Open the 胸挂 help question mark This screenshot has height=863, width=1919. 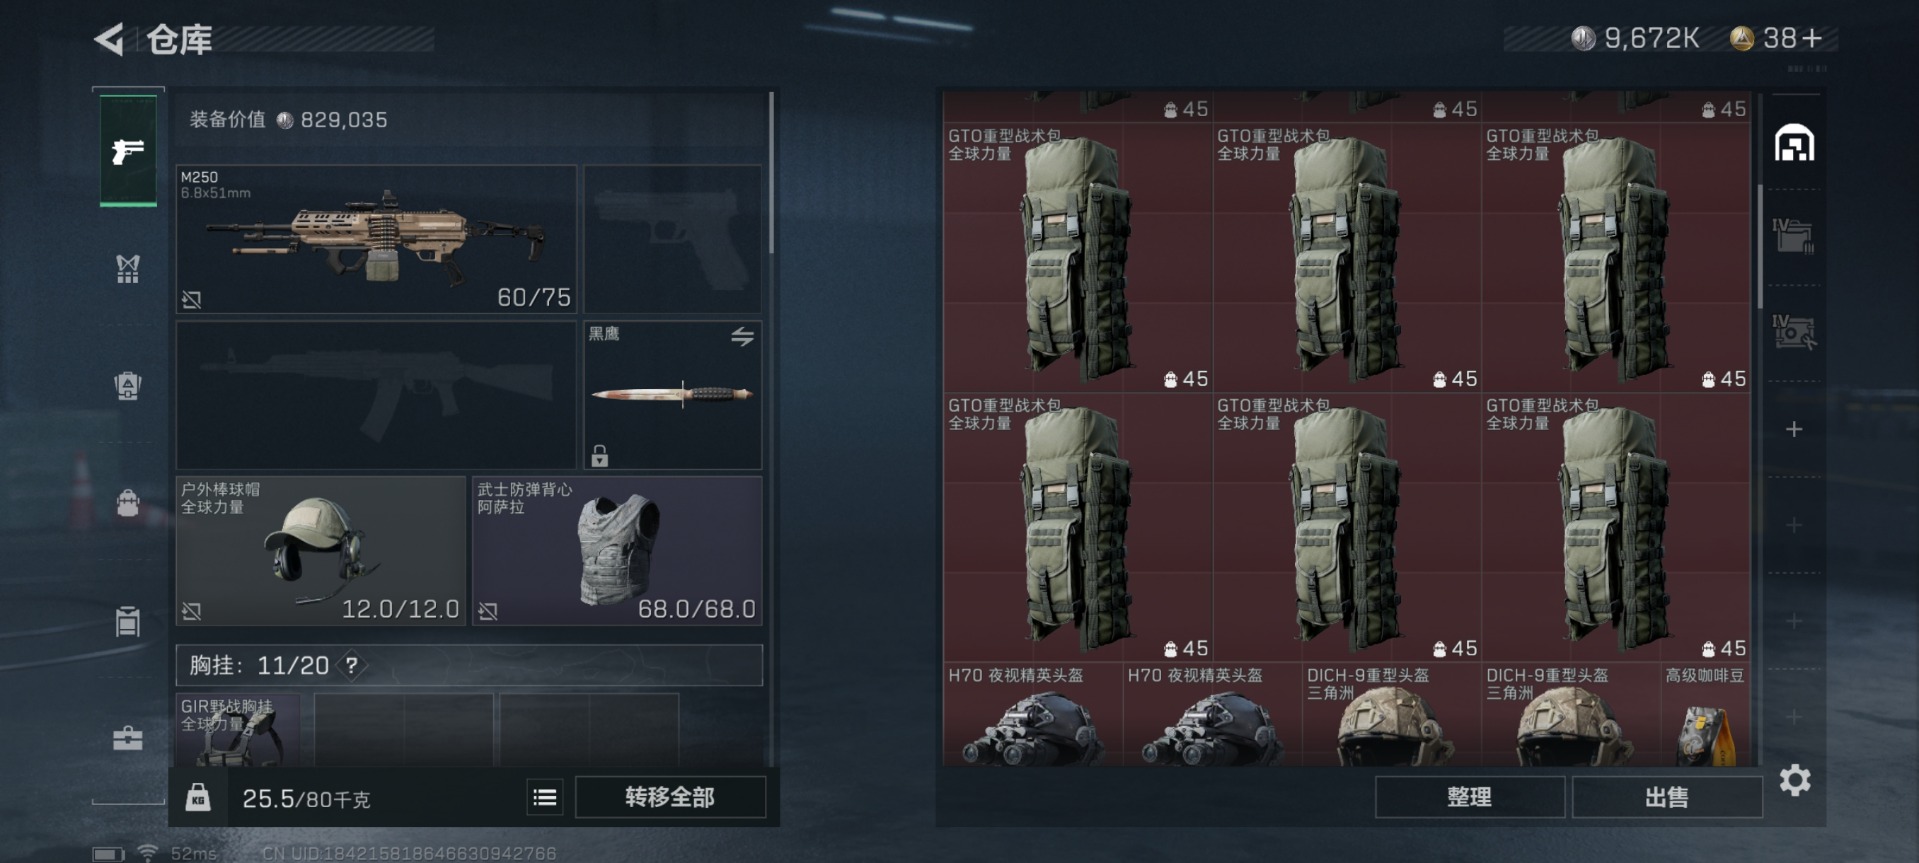tap(351, 665)
